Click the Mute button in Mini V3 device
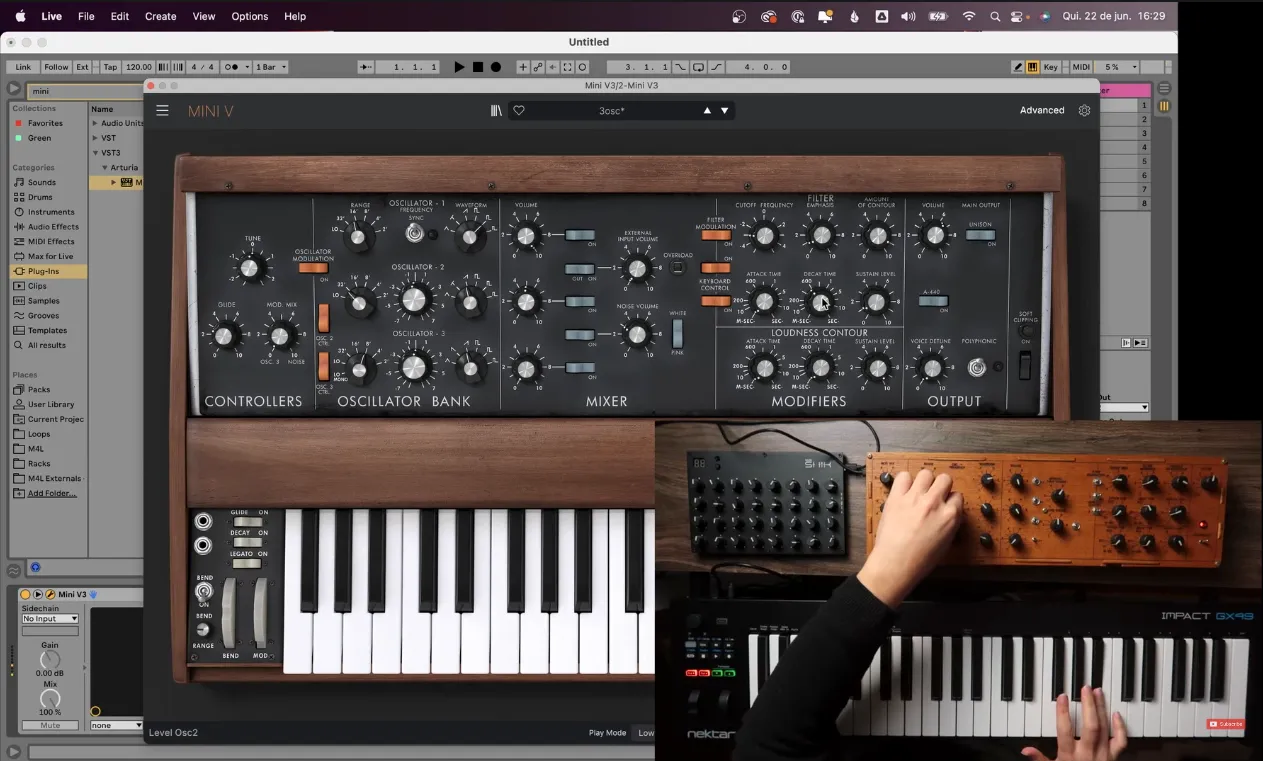 click(50, 725)
